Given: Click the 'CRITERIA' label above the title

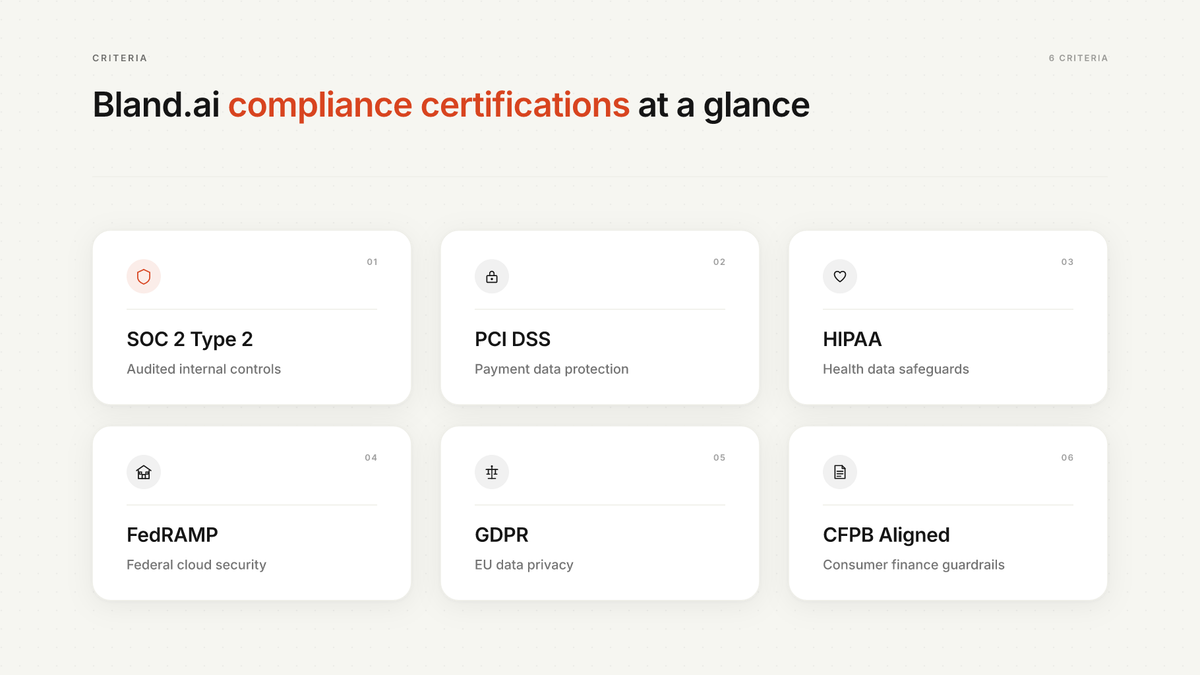Looking at the screenshot, I should (120, 58).
